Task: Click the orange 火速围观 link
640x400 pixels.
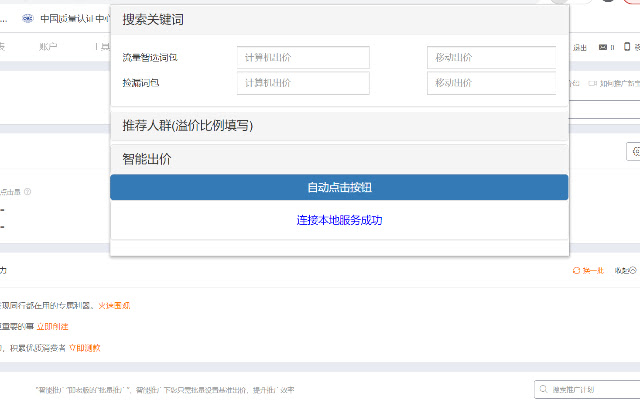Action: pos(114,305)
